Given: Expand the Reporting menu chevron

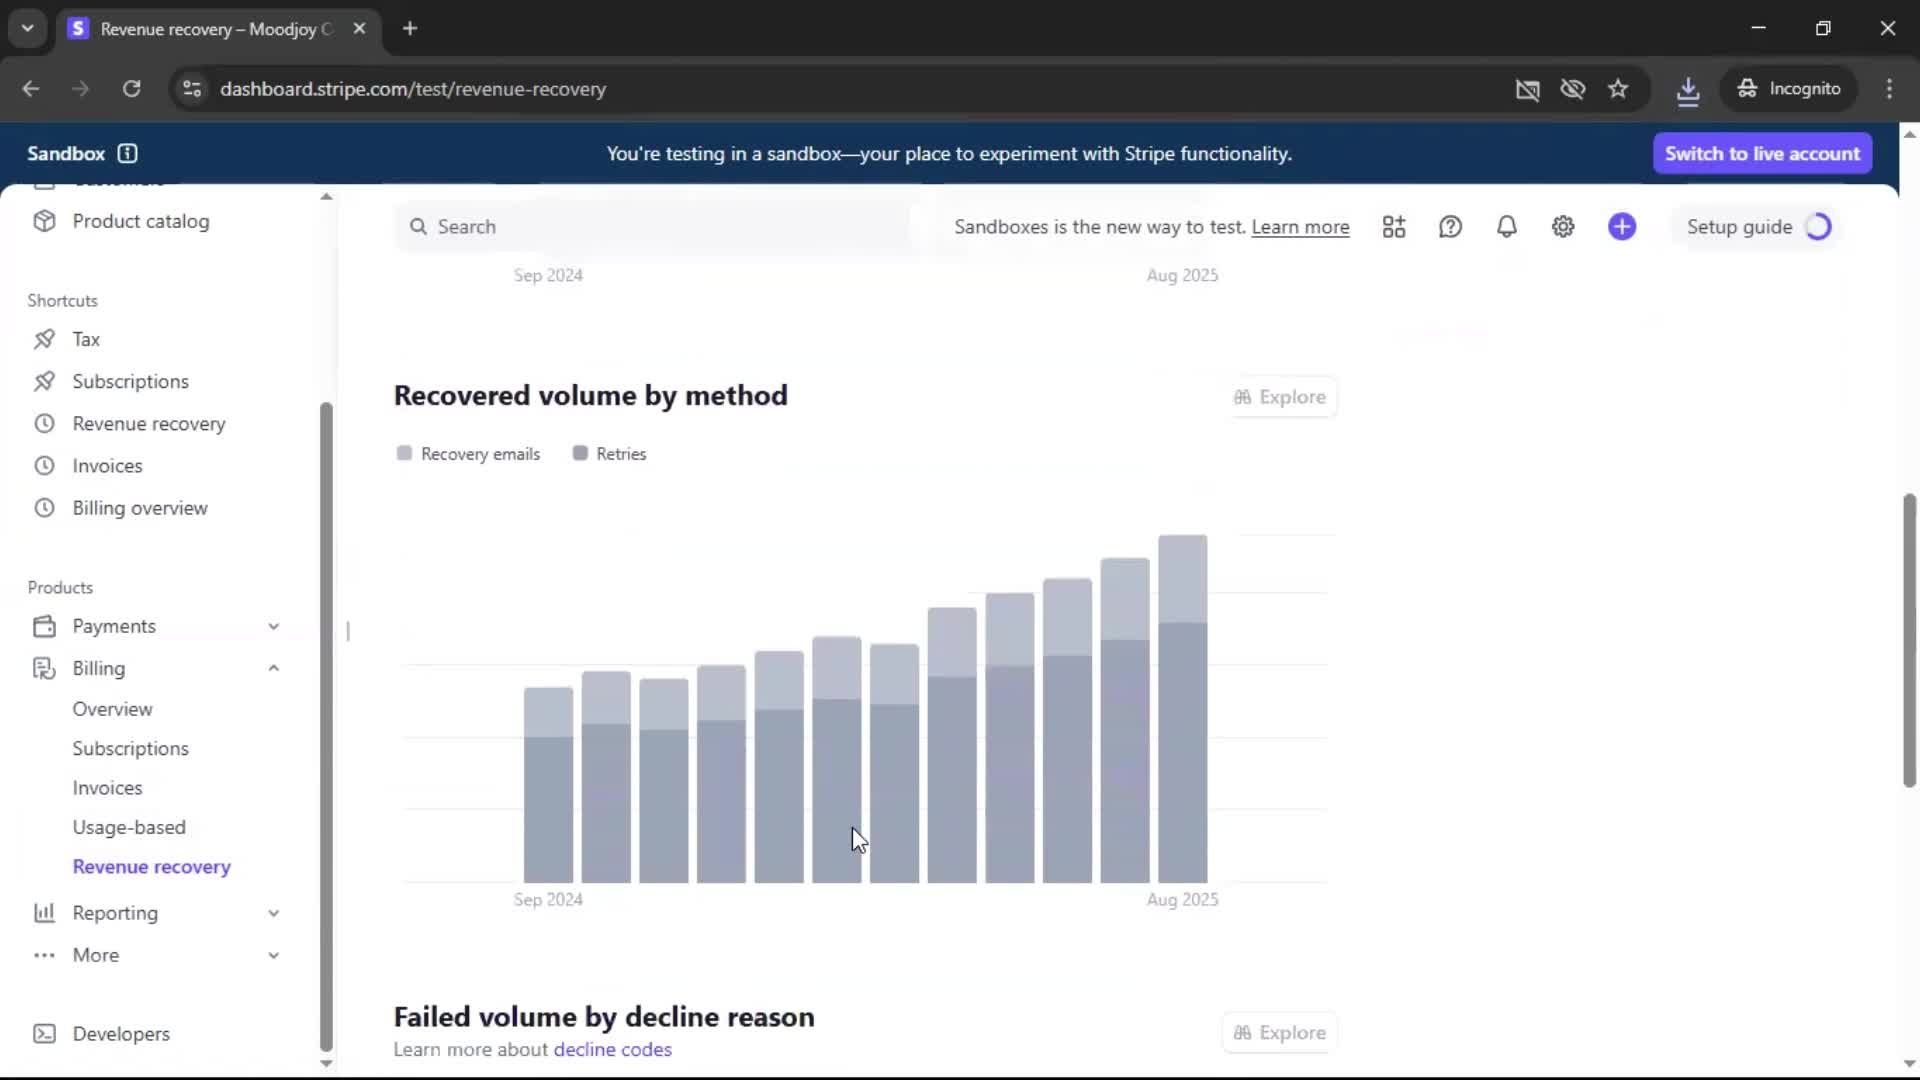Looking at the screenshot, I should (x=273, y=913).
